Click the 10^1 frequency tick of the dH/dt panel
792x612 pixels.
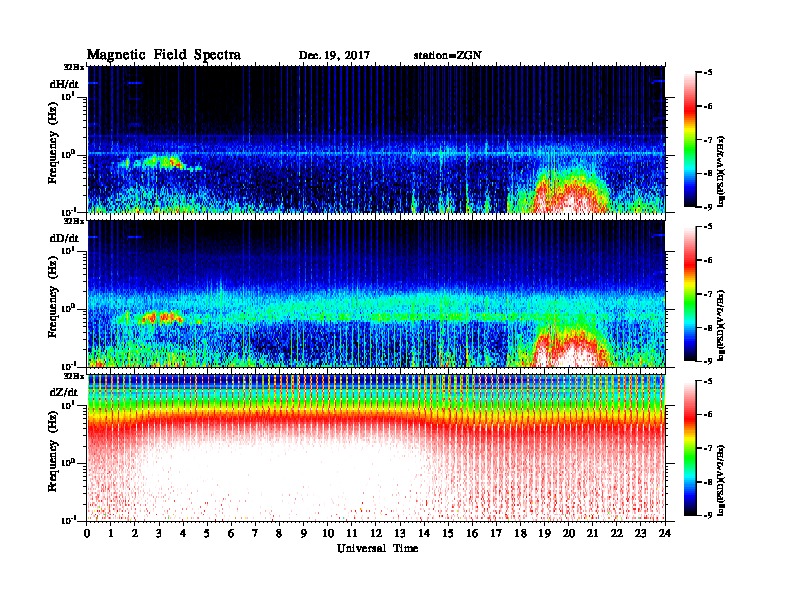tap(68, 96)
